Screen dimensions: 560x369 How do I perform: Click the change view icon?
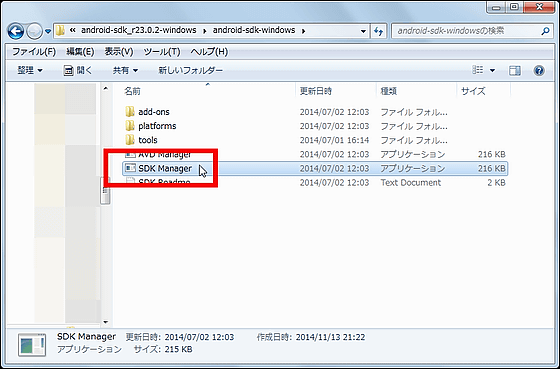click(478, 70)
